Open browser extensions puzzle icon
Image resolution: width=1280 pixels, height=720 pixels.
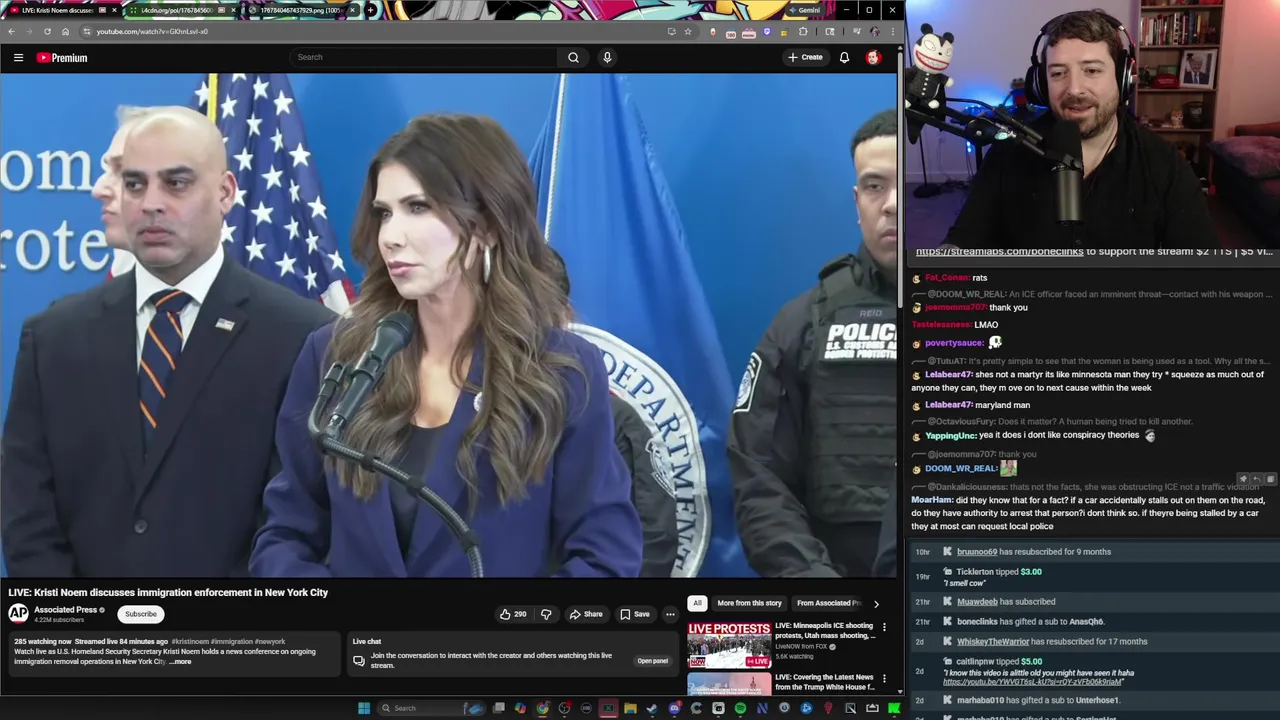(x=802, y=31)
